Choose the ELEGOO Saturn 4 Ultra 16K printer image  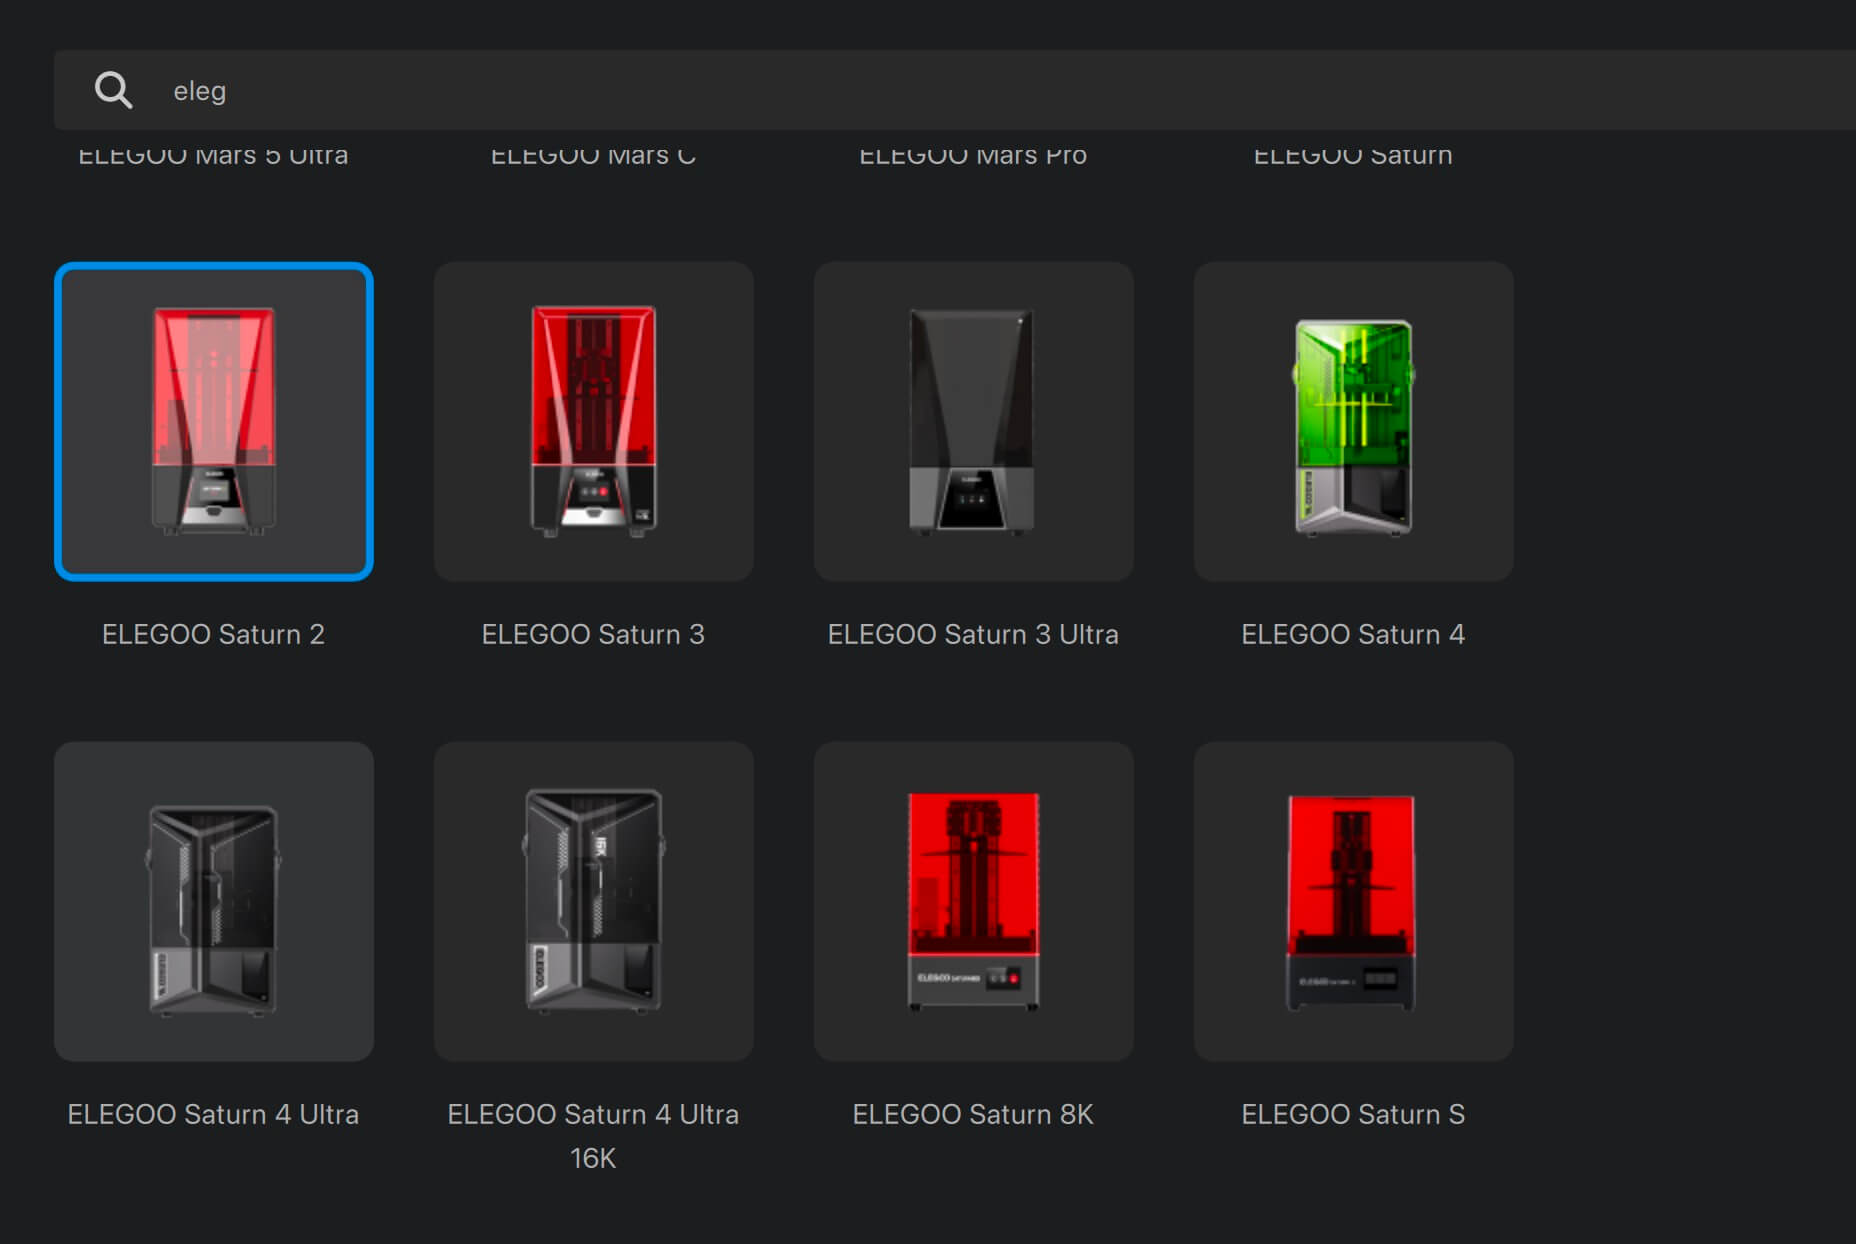594,901
